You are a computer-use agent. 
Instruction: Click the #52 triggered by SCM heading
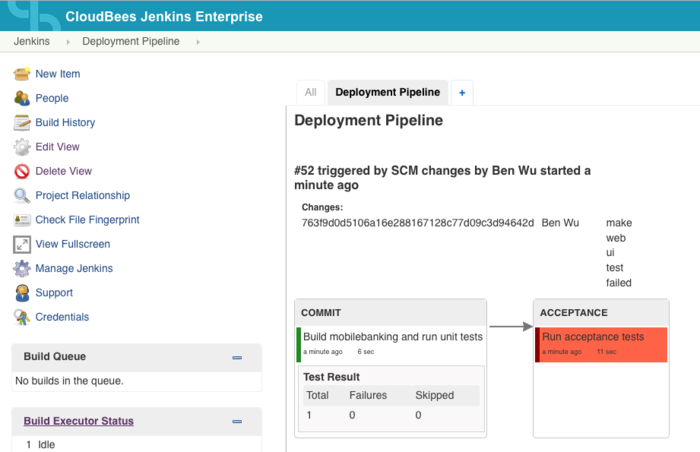tap(442, 178)
